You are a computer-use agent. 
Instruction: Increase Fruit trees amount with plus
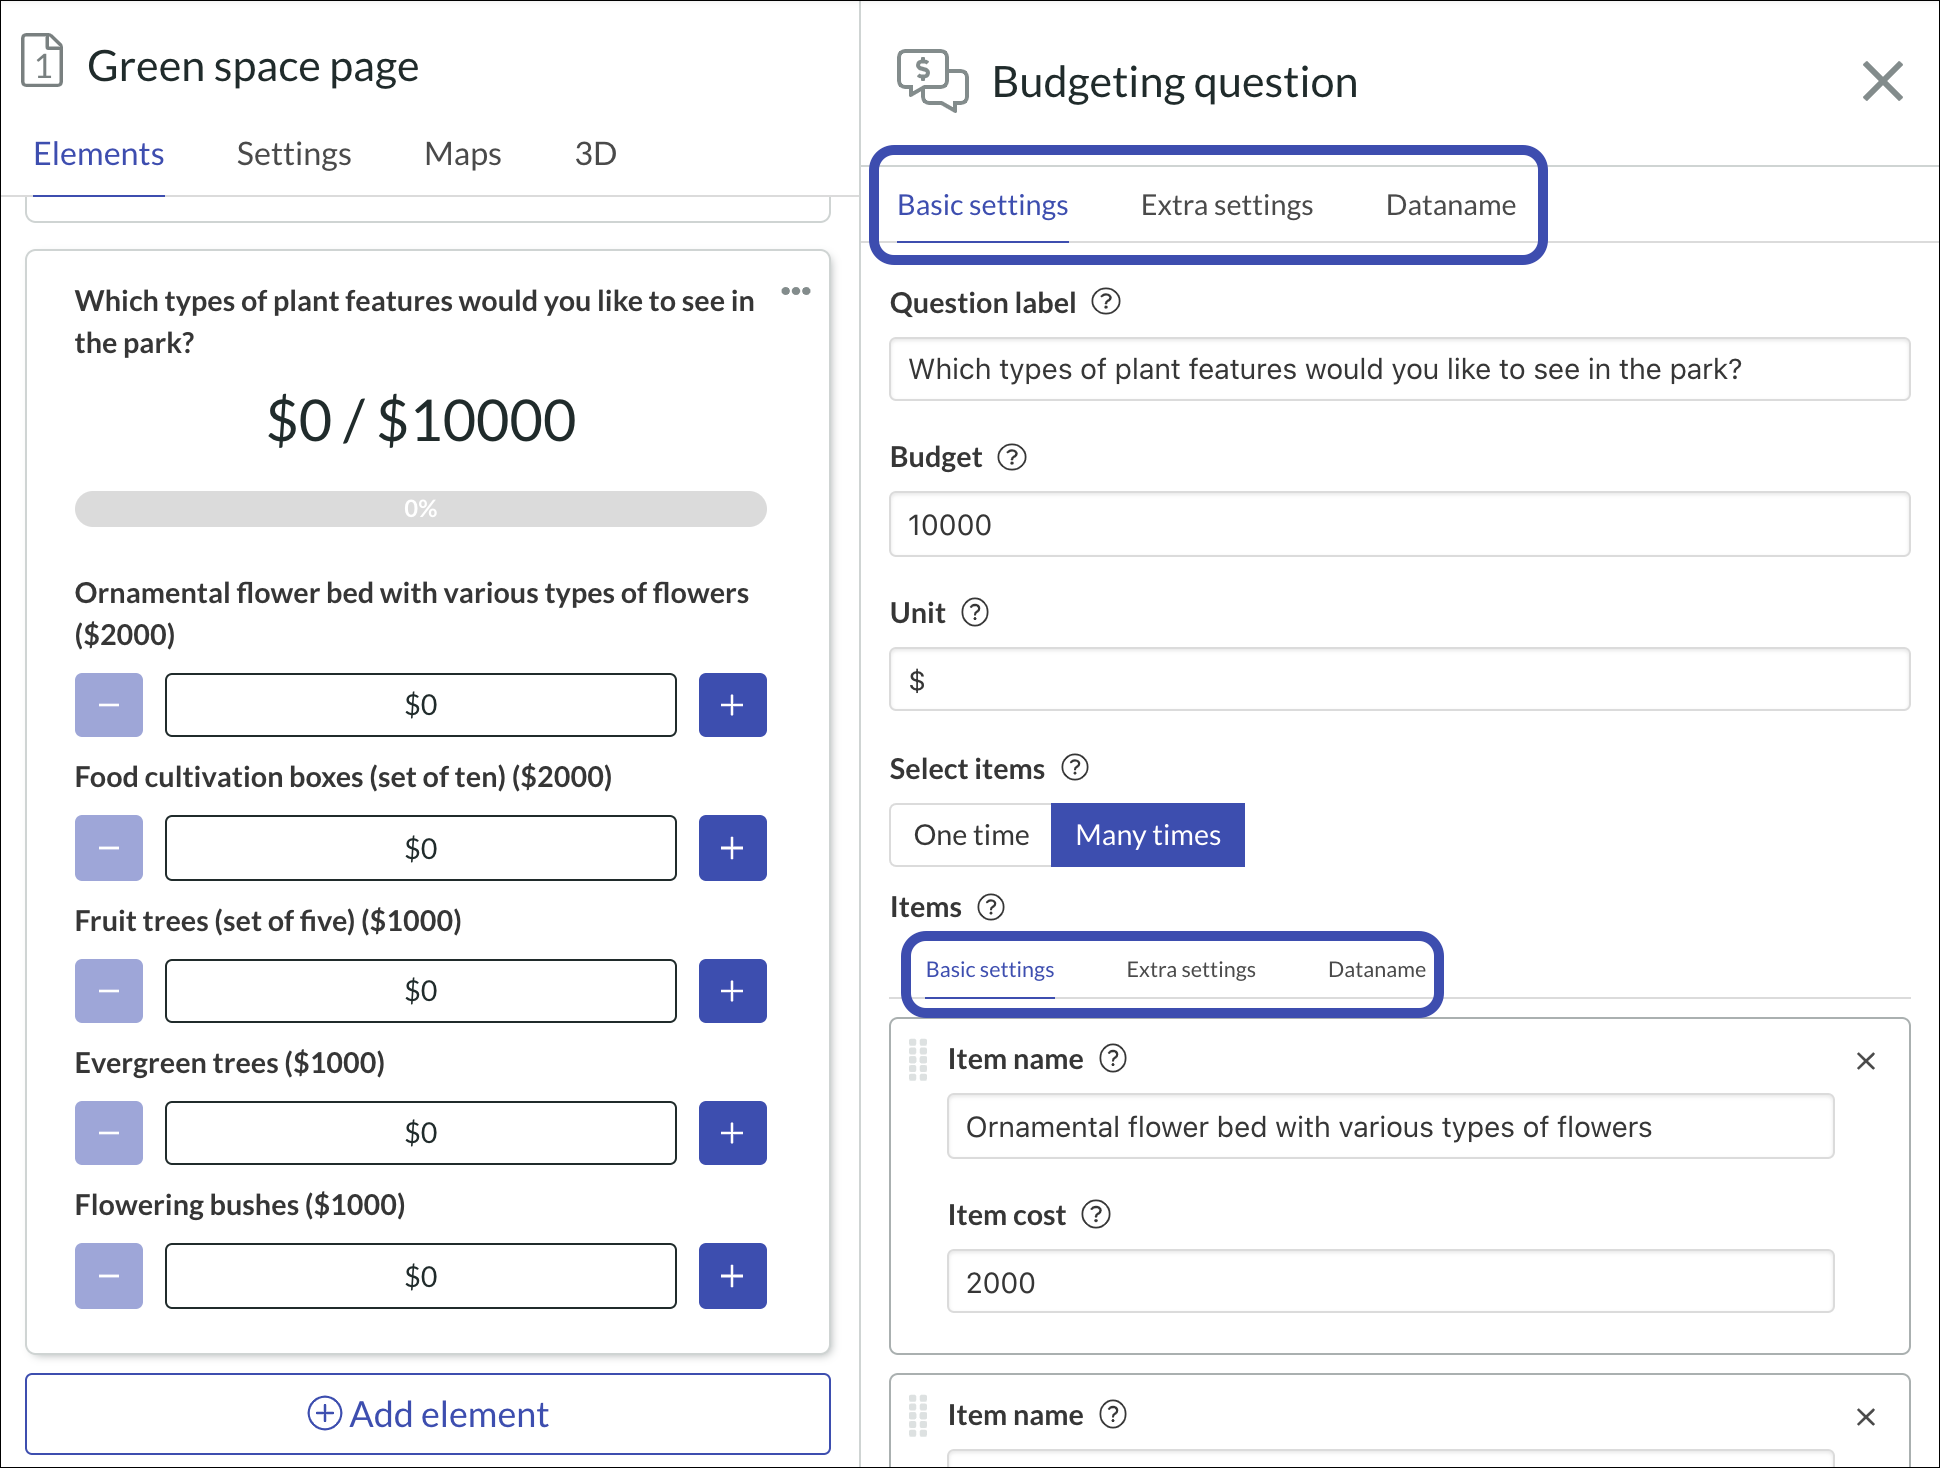pyautogui.click(x=733, y=991)
